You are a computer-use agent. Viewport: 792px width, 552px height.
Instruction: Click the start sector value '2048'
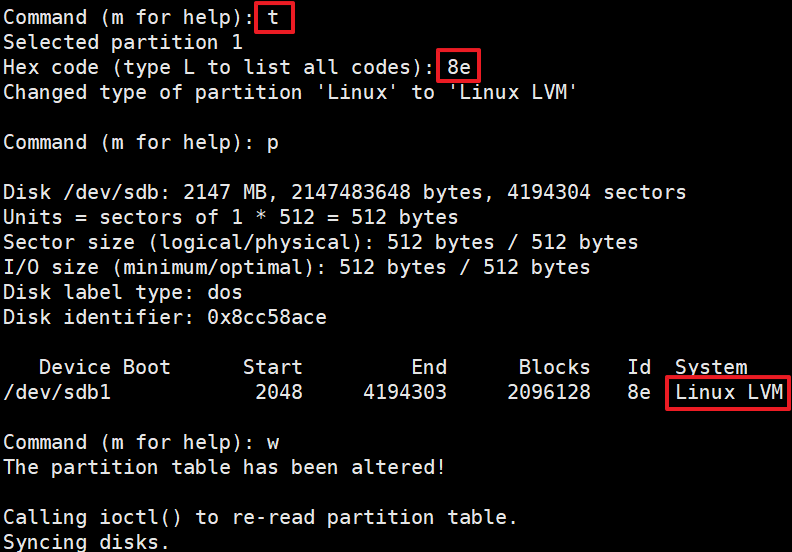(x=279, y=392)
